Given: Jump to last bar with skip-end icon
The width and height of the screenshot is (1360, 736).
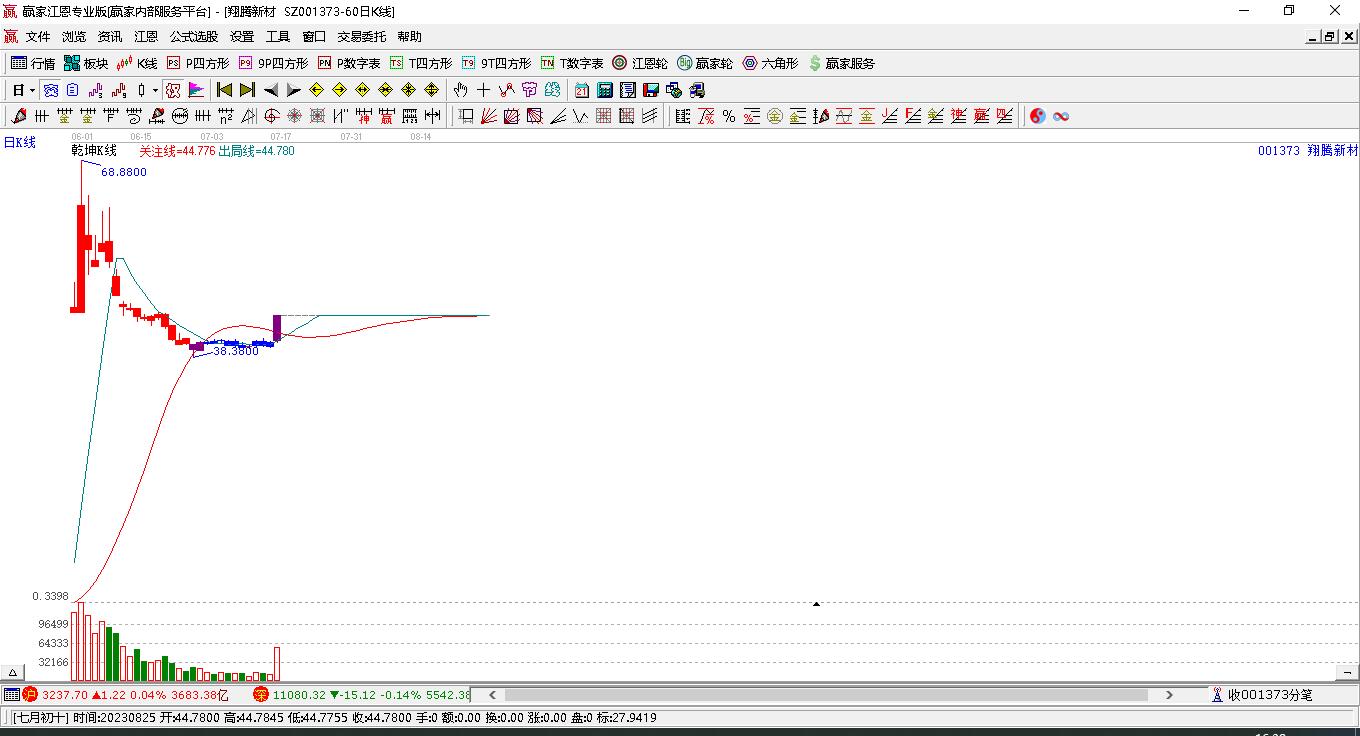Looking at the screenshot, I should pos(247,90).
